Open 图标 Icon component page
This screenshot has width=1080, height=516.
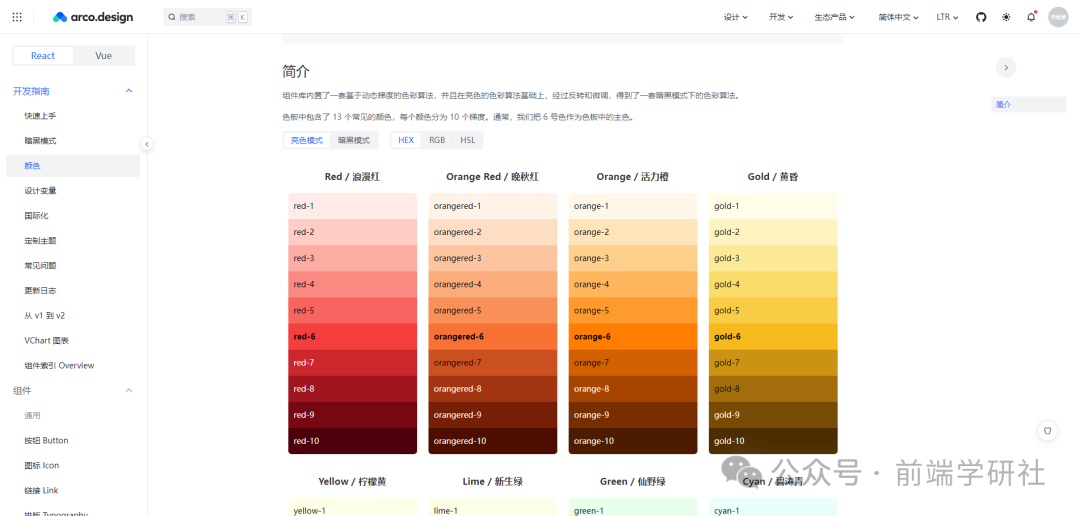coord(73,466)
